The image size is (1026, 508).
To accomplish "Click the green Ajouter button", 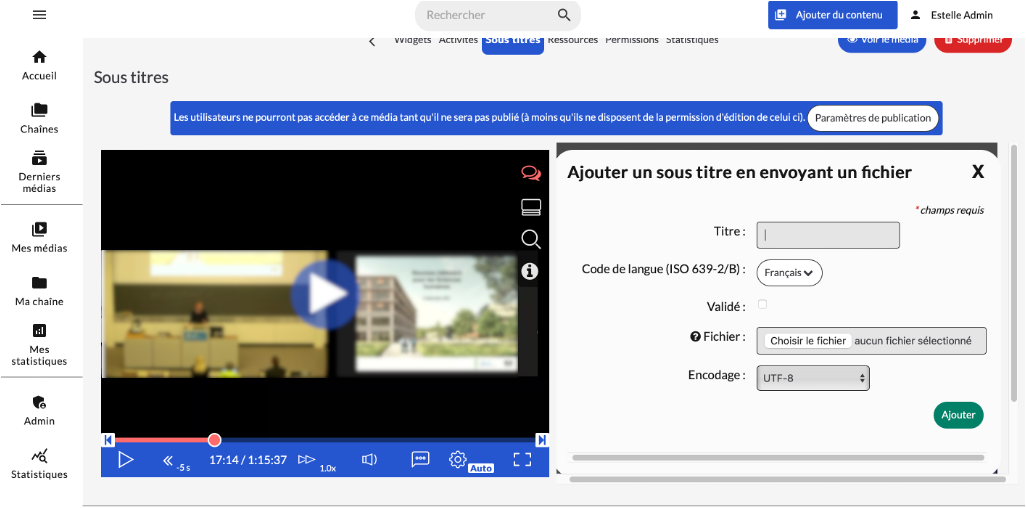I will point(958,415).
